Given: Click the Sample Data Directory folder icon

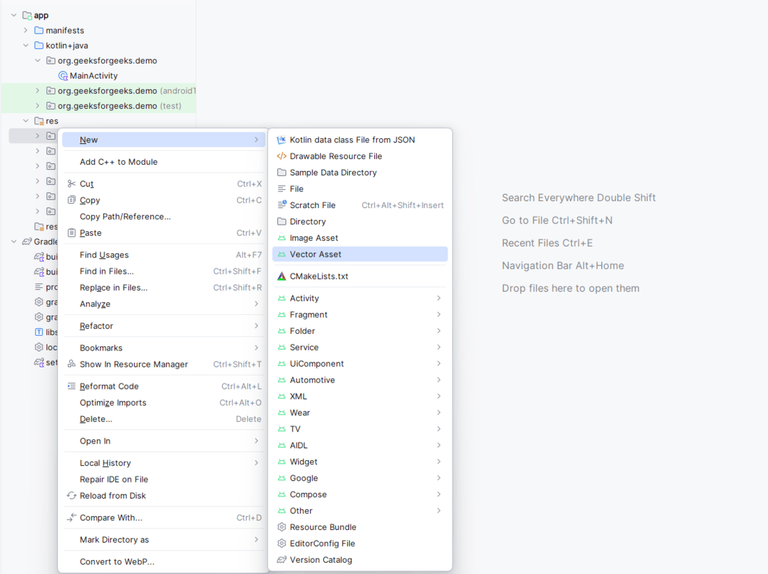Looking at the screenshot, I should click(281, 172).
